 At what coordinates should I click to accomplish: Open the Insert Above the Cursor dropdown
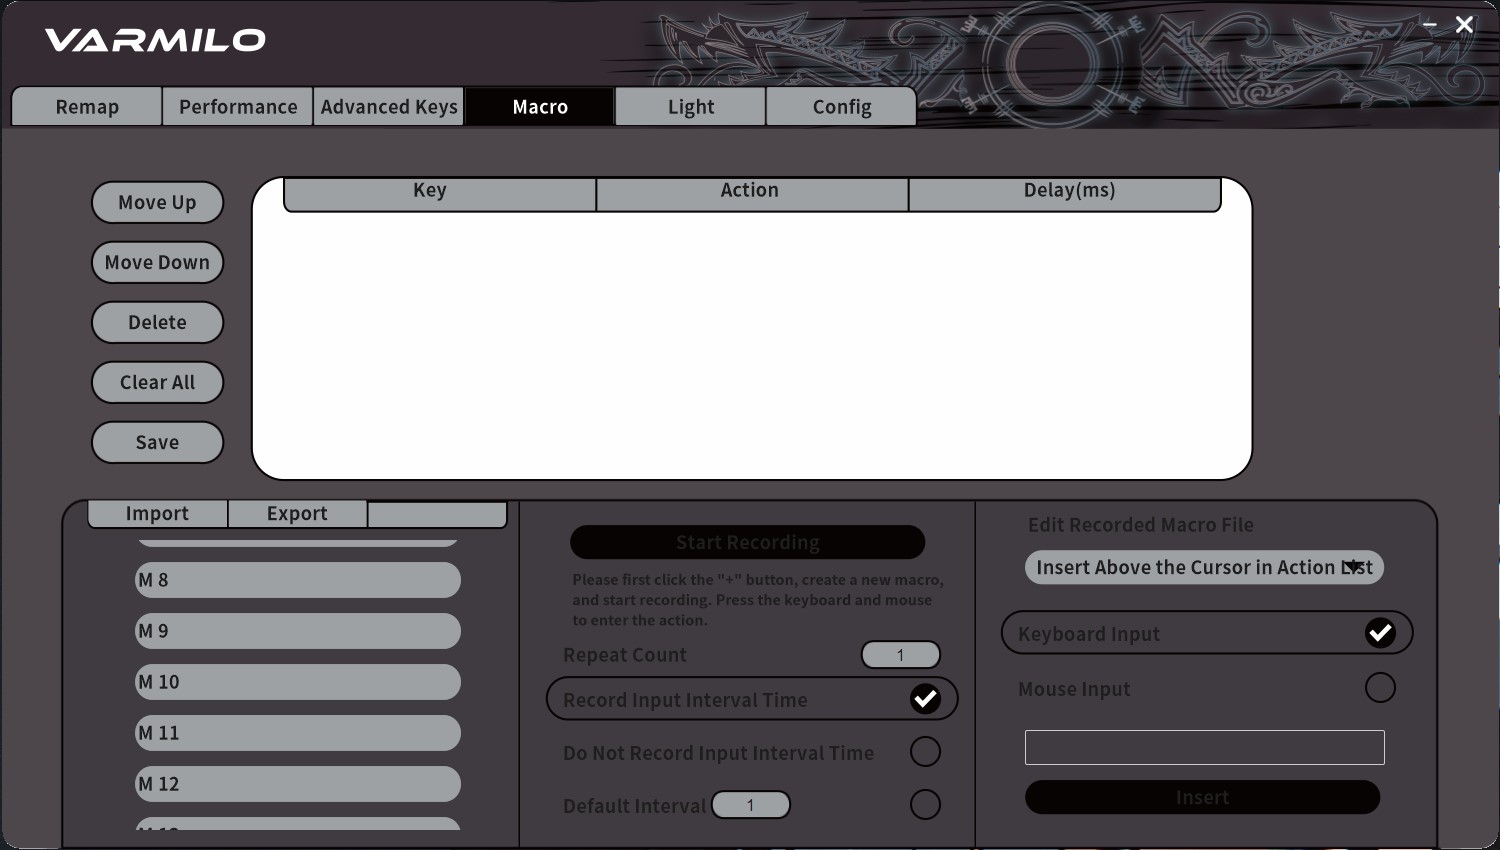coord(1204,567)
